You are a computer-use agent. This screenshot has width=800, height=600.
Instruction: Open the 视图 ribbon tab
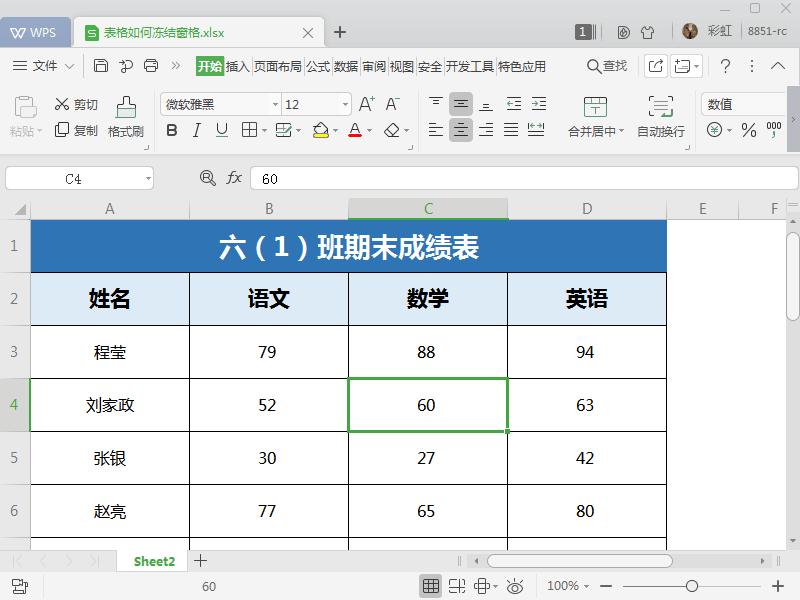[404, 67]
